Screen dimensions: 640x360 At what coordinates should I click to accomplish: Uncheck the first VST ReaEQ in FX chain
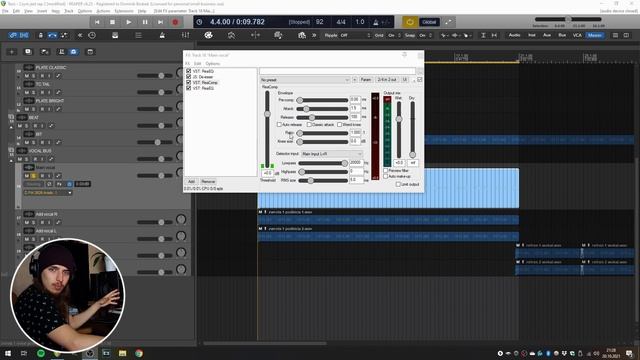coord(189,71)
